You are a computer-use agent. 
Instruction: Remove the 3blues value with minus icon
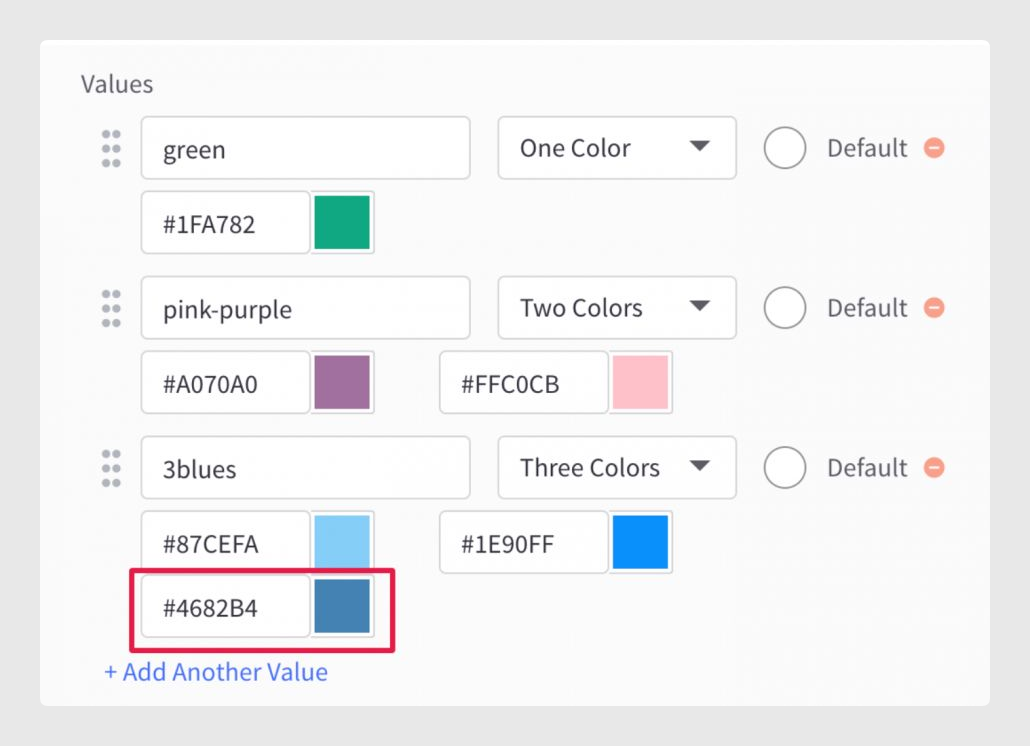tap(933, 468)
